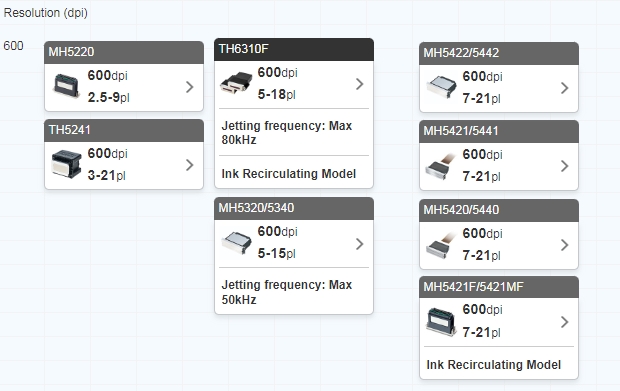
Task: Click the MH5421/5441 printhead product image
Action: pyautogui.click(x=440, y=166)
